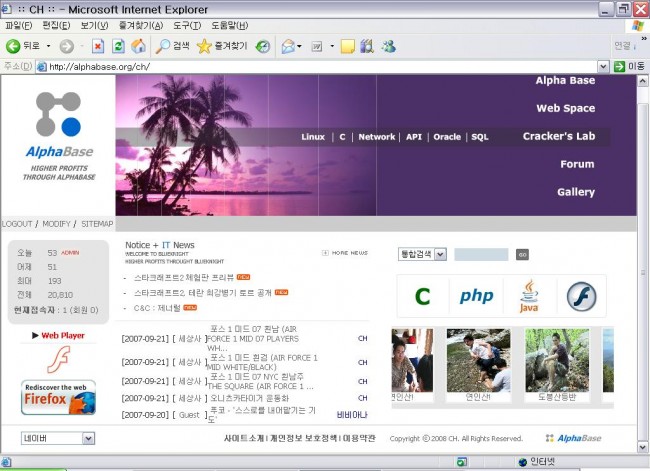Open the dropdown arrow beside Back button
The width and height of the screenshot is (650, 471).
click(49, 46)
